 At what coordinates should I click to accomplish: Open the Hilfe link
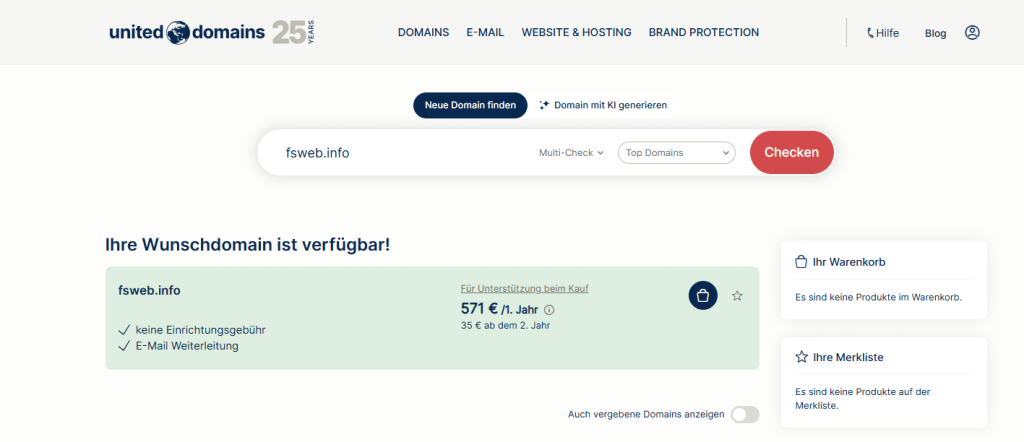coord(883,33)
